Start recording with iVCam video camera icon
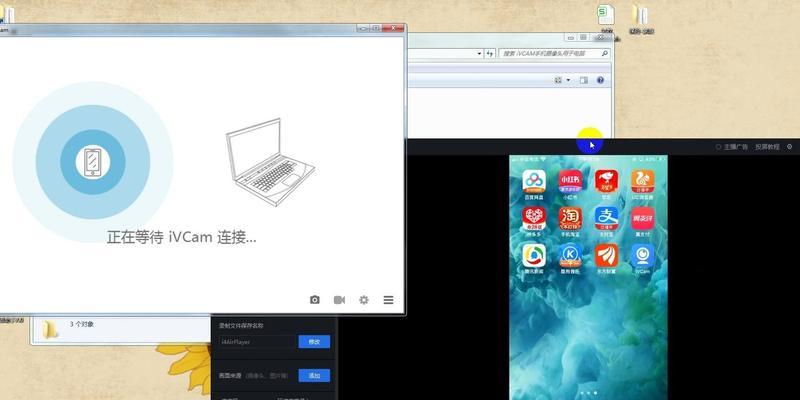This screenshot has width=800, height=400. point(339,300)
